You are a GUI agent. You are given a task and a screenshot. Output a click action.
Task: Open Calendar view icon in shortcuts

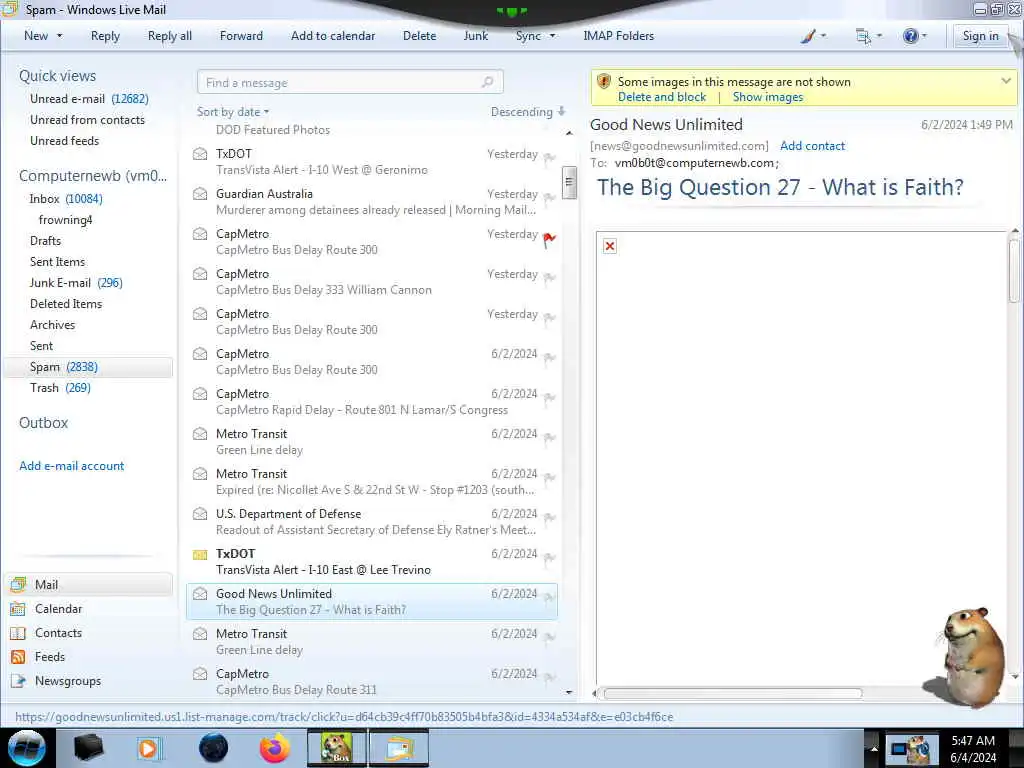tap(18, 609)
